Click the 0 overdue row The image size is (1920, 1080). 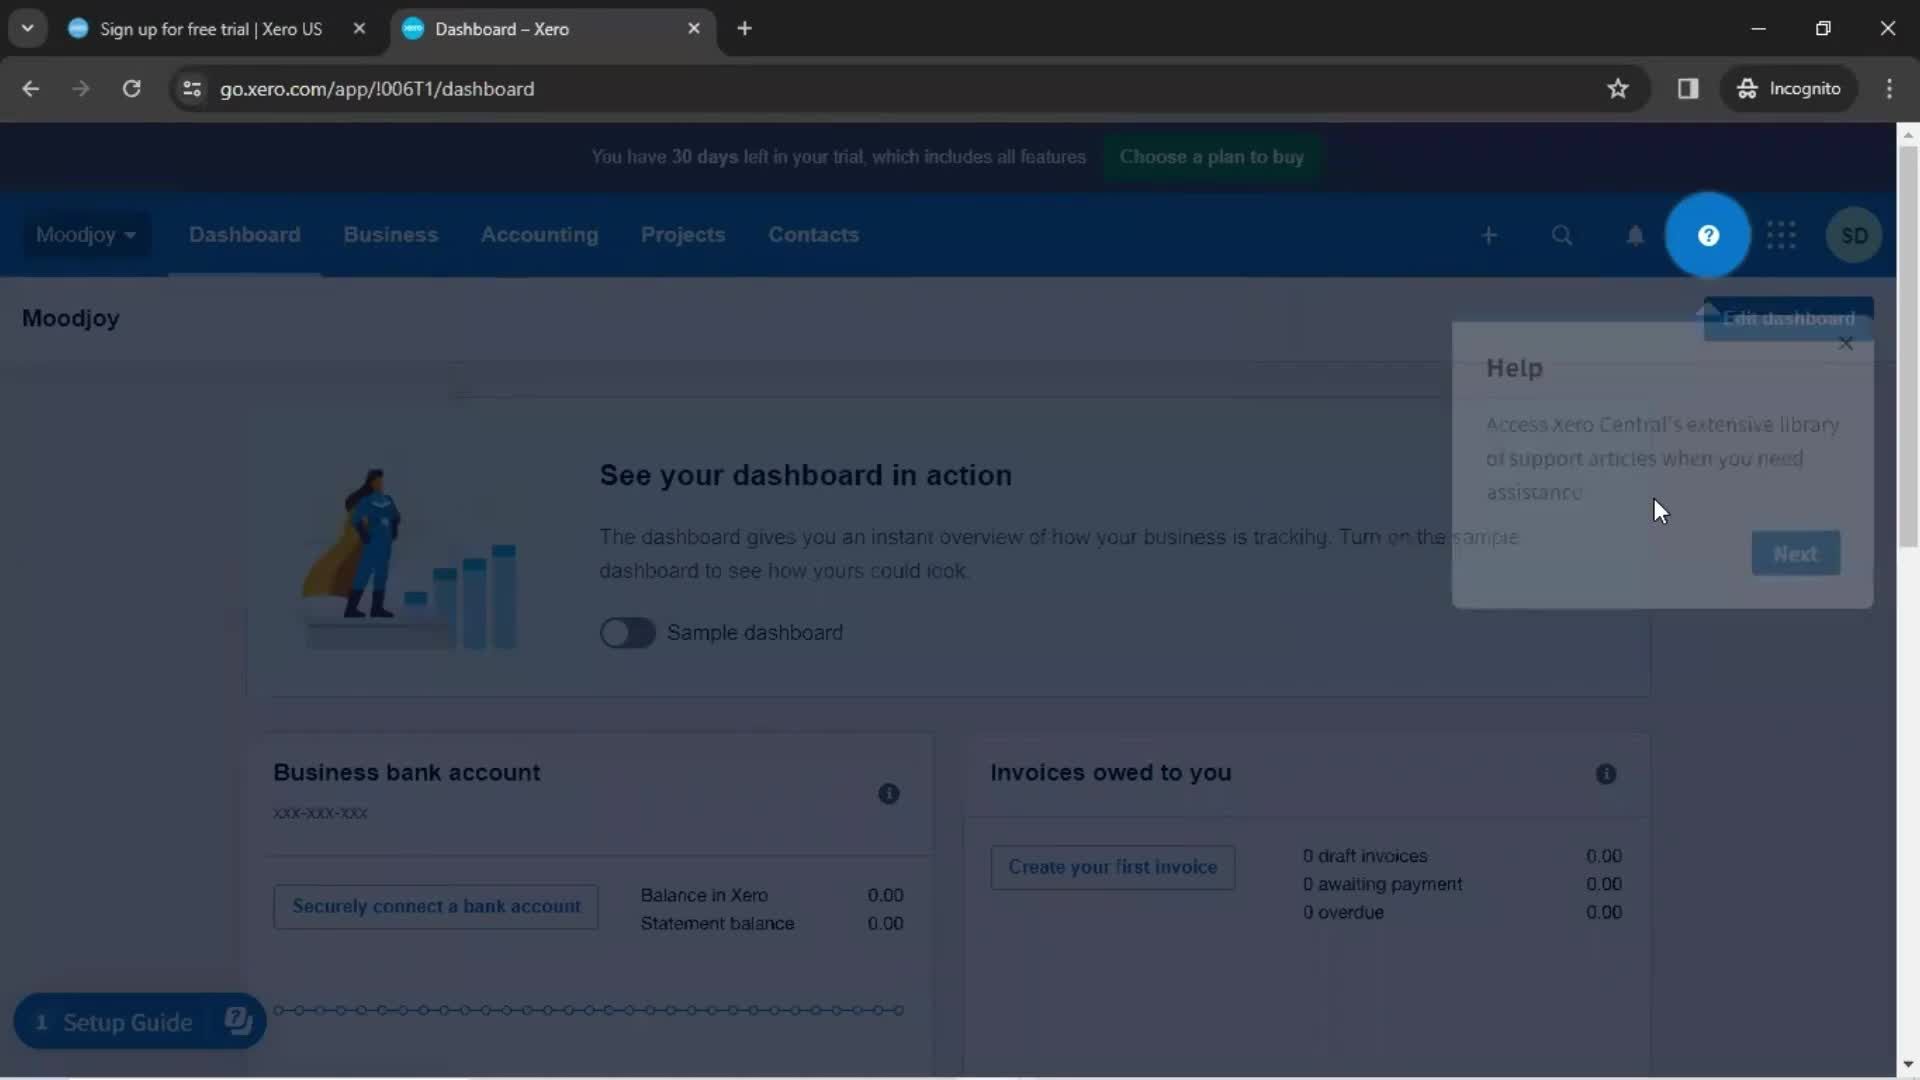point(1462,912)
